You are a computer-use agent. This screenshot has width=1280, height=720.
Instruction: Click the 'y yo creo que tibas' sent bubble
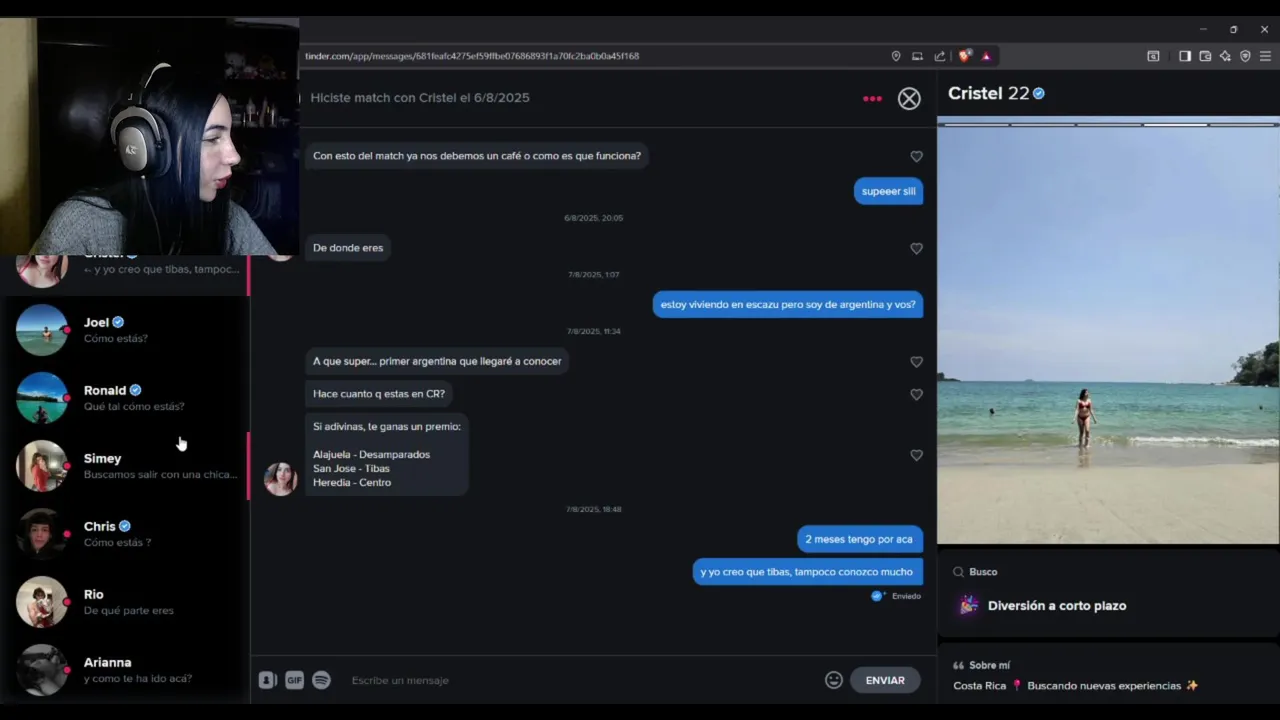coord(807,572)
